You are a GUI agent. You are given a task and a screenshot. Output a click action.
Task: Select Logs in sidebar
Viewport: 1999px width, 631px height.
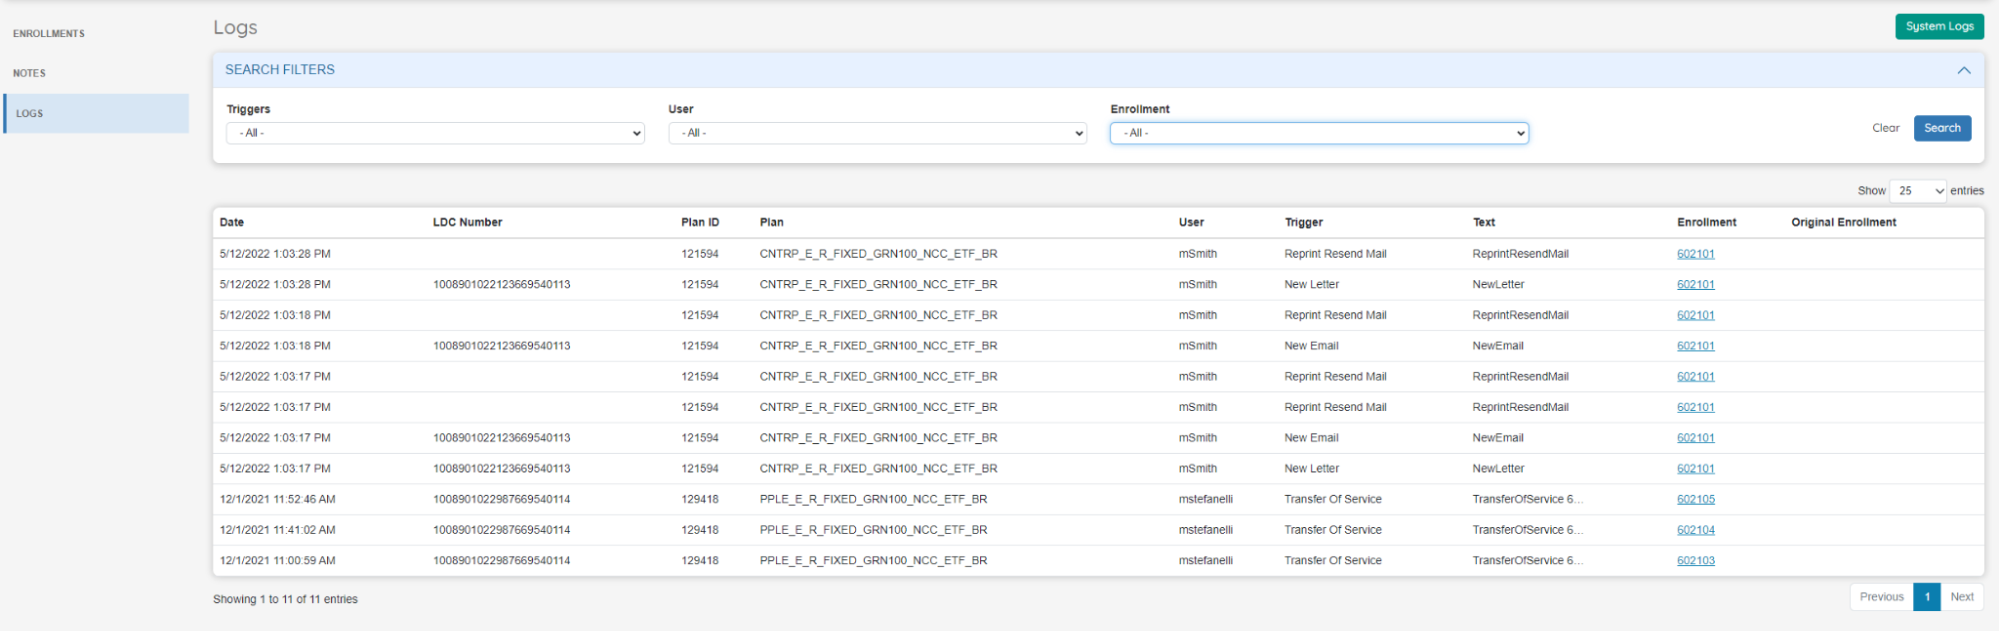click(x=96, y=114)
